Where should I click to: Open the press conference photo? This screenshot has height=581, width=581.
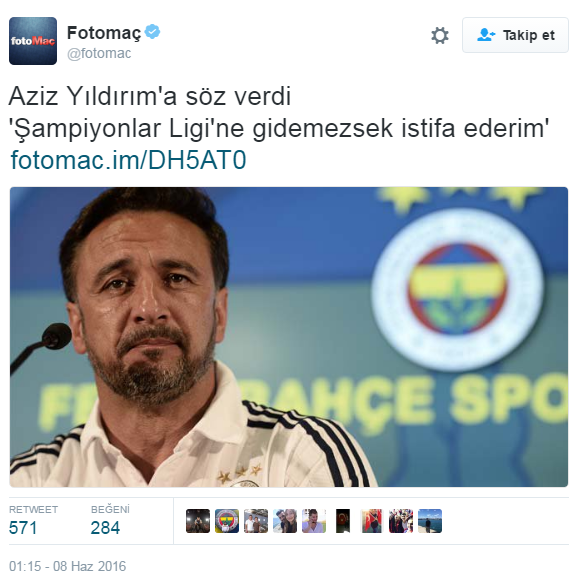pyautogui.click(x=289, y=337)
